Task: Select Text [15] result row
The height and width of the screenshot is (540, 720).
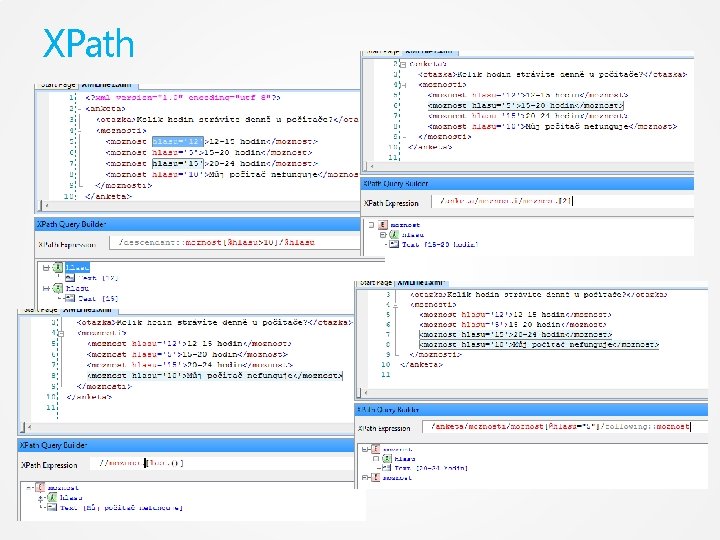Action: pyautogui.click(x=98, y=298)
